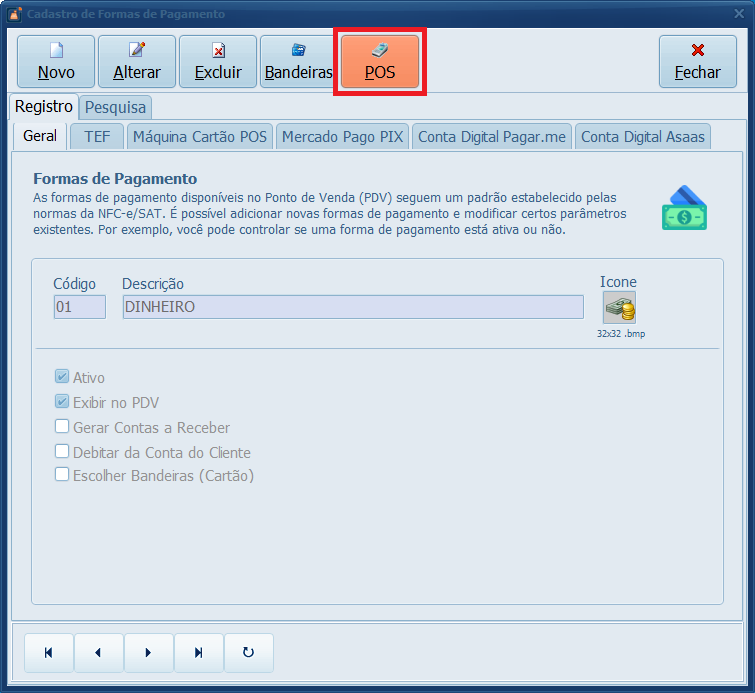
Task: Open the POS machine button
Action: (380, 62)
